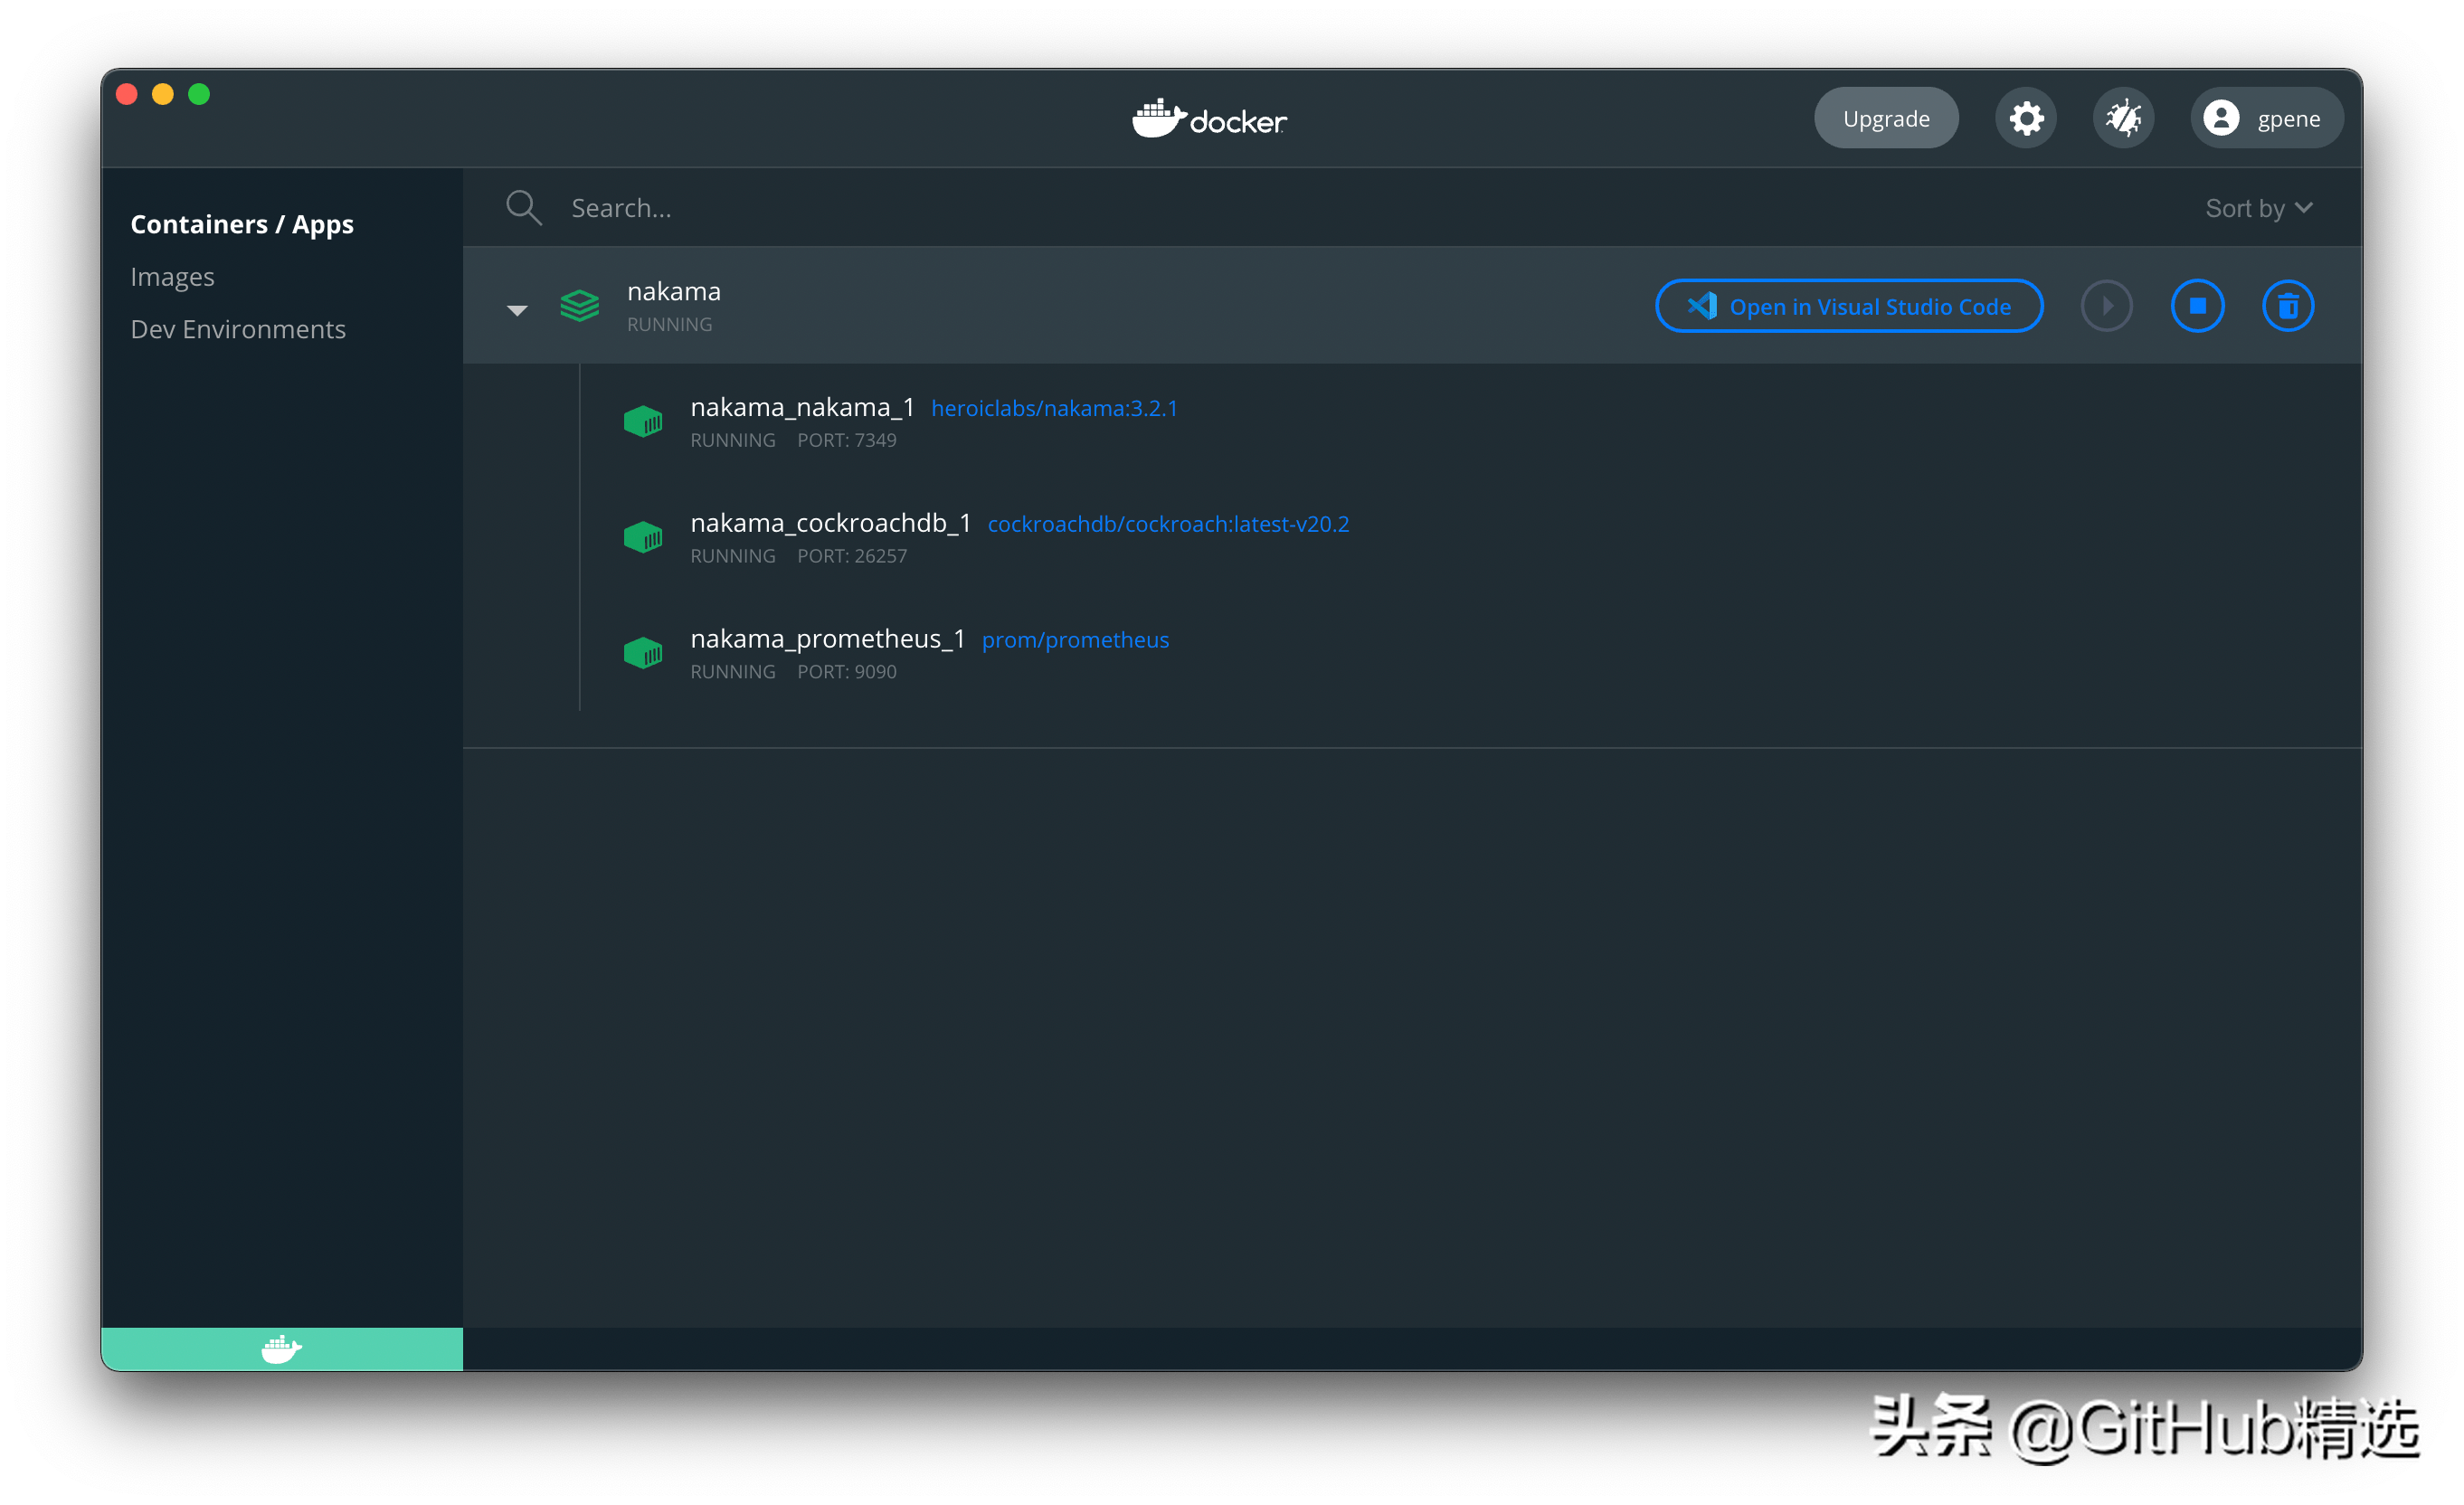Open the cockroachdb/cockroach:latest-v20.2 image link

[x=1168, y=524]
